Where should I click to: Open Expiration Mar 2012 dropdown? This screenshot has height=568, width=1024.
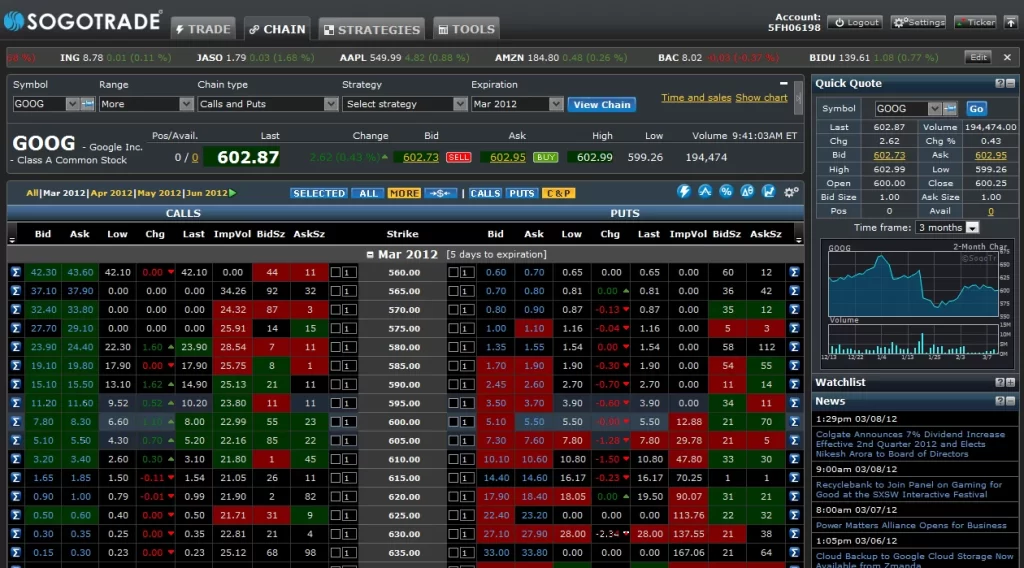point(555,104)
